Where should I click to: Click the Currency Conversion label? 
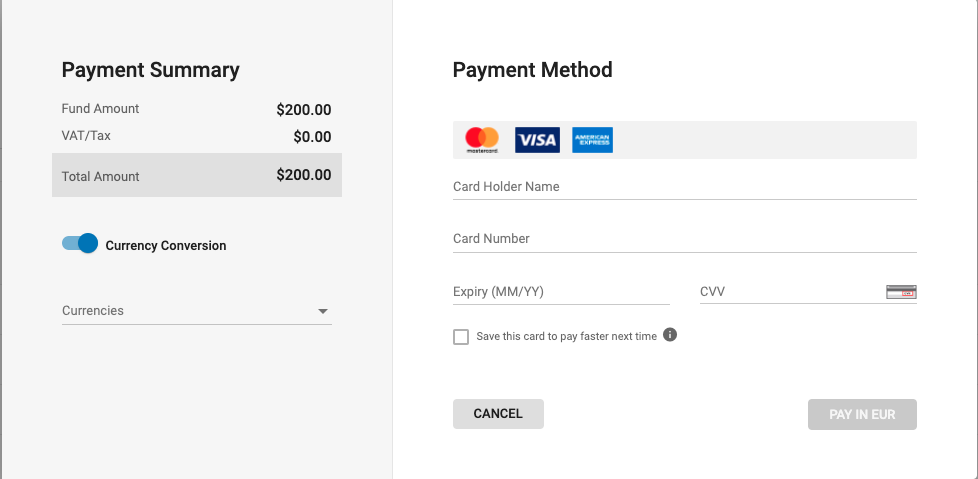tap(166, 245)
